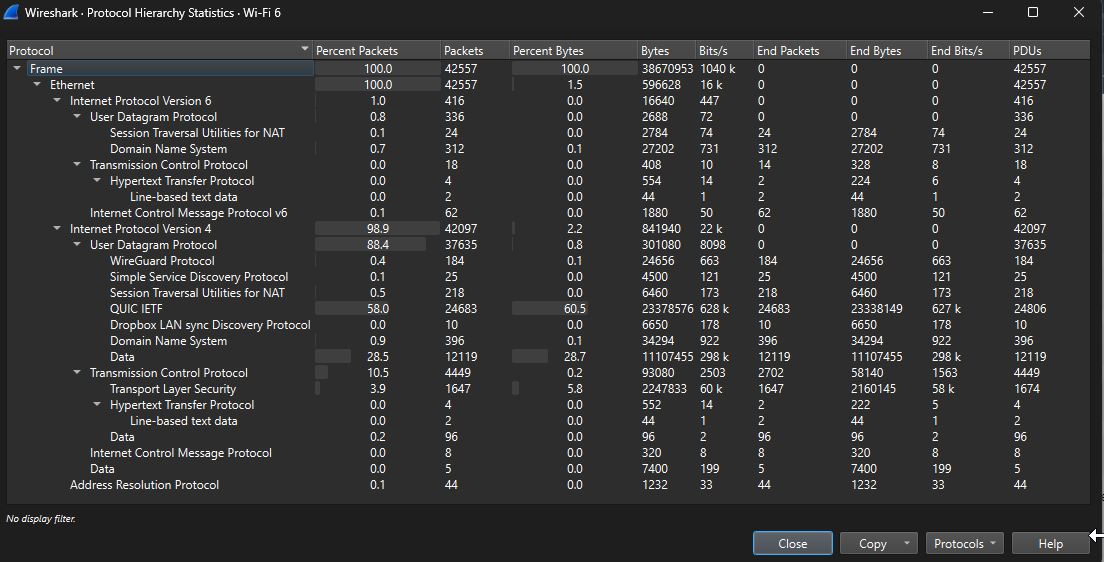Select Address Resolution Protocol row
1104x562 pixels.
(548, 485)
